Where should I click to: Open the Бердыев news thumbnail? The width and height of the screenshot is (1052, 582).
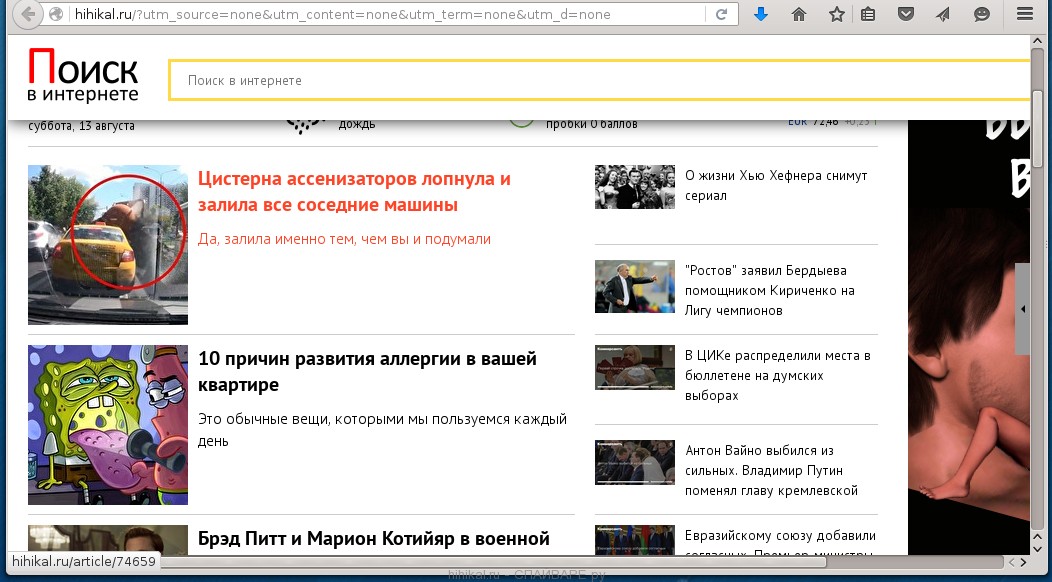tap(635, 286)
